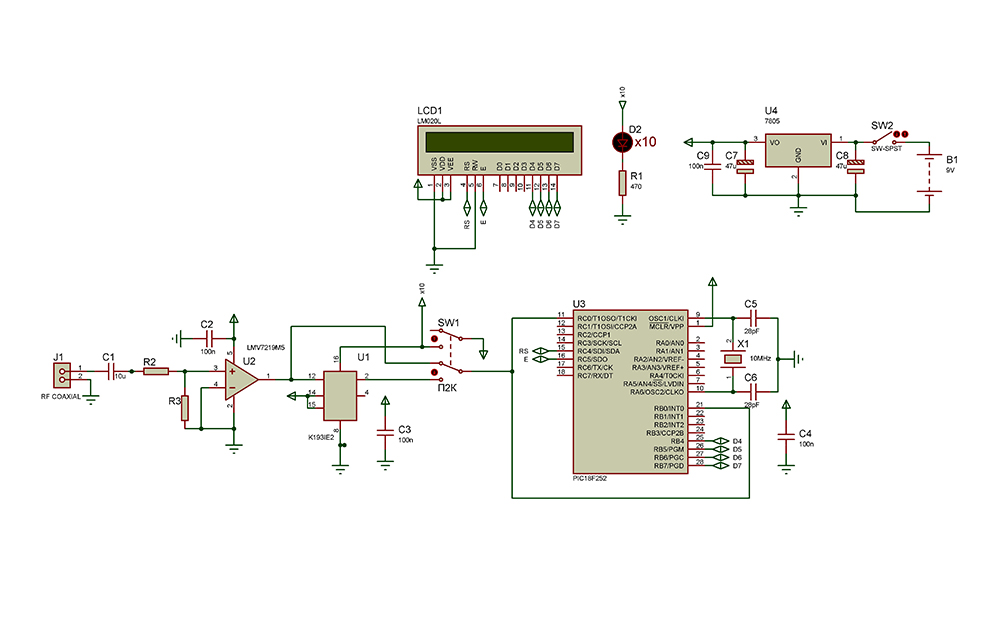Click the 9V battery B1 symbol
The image size is (1000, 627).
coord(930,175)
